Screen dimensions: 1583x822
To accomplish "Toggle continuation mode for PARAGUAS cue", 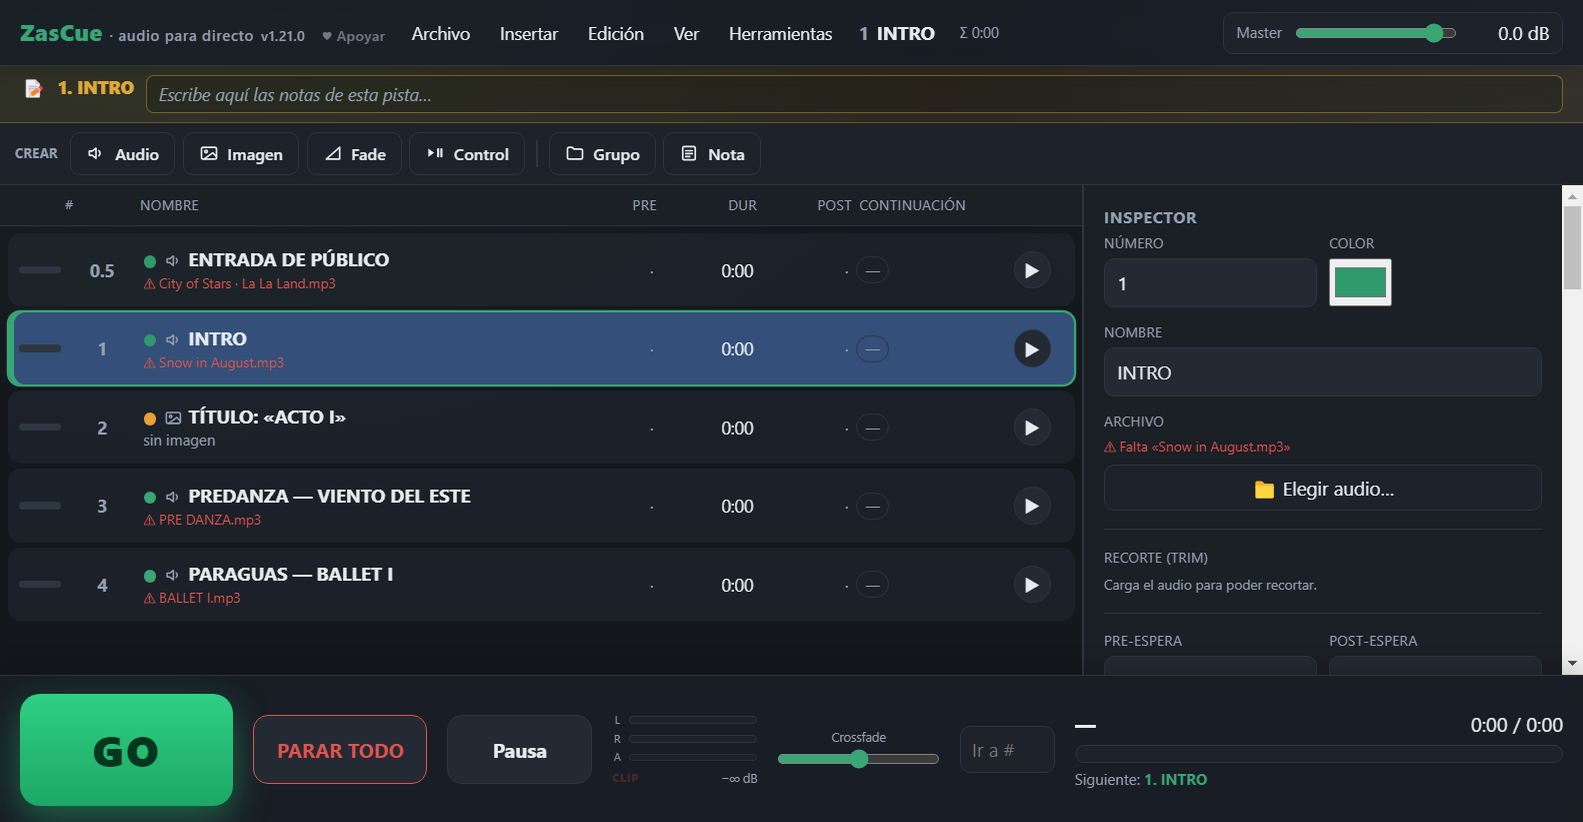I will (872, 585).
